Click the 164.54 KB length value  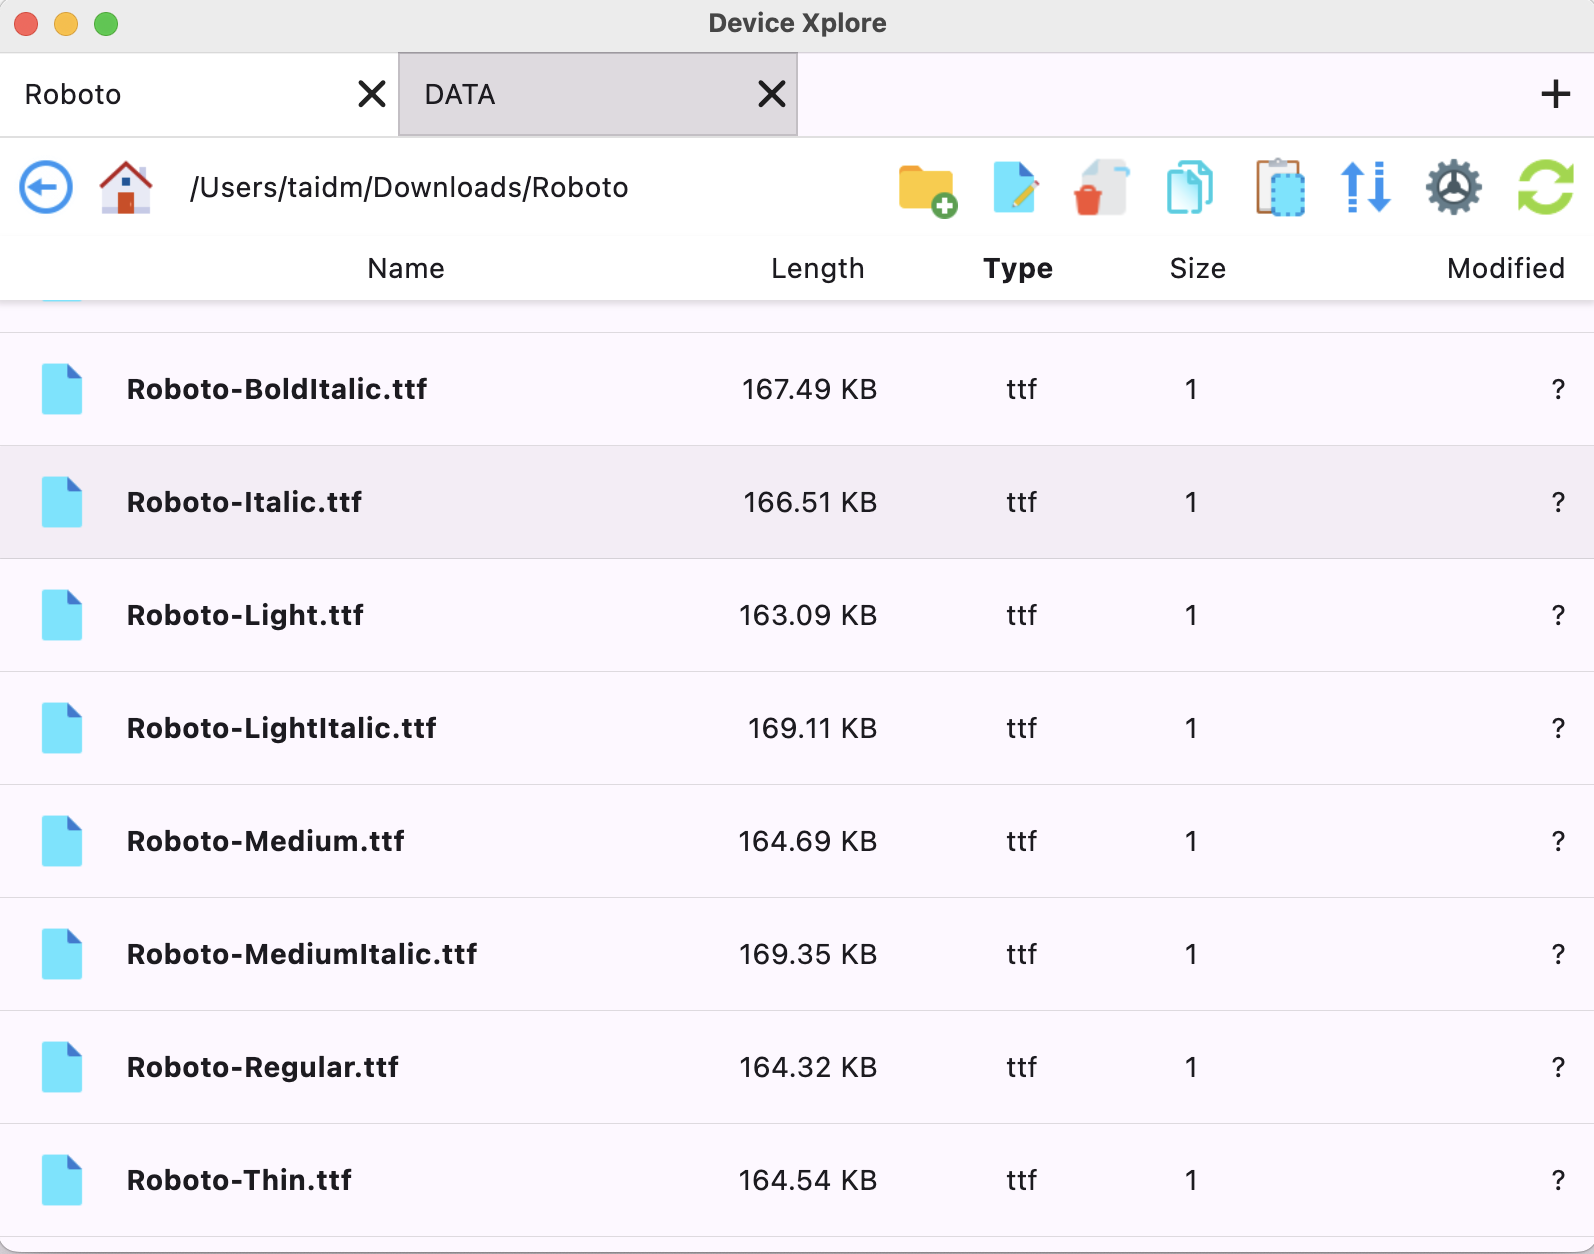808,1180
